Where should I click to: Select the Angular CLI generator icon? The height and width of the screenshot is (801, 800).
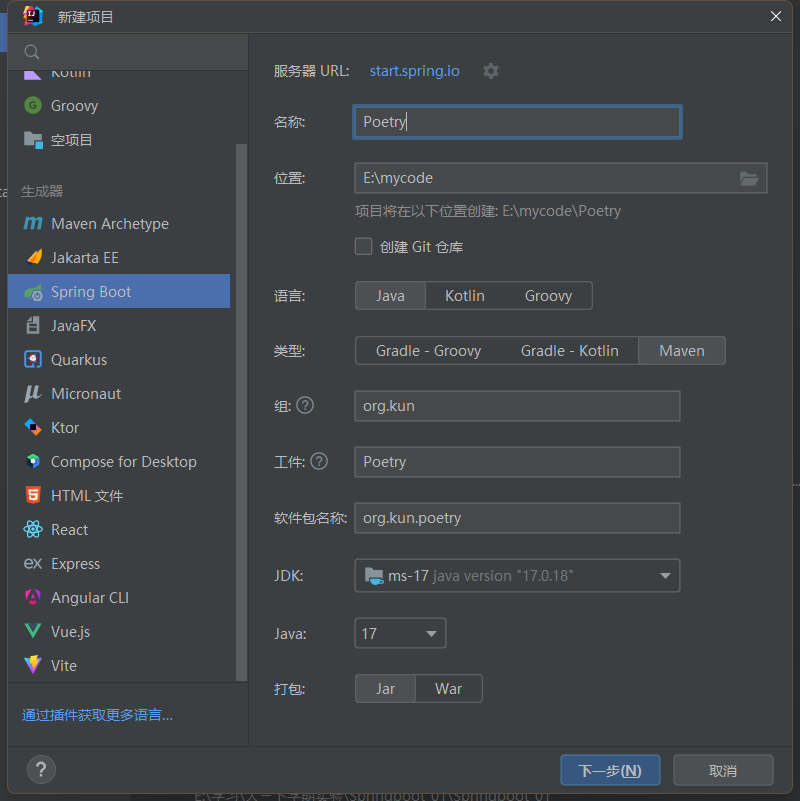33,597
